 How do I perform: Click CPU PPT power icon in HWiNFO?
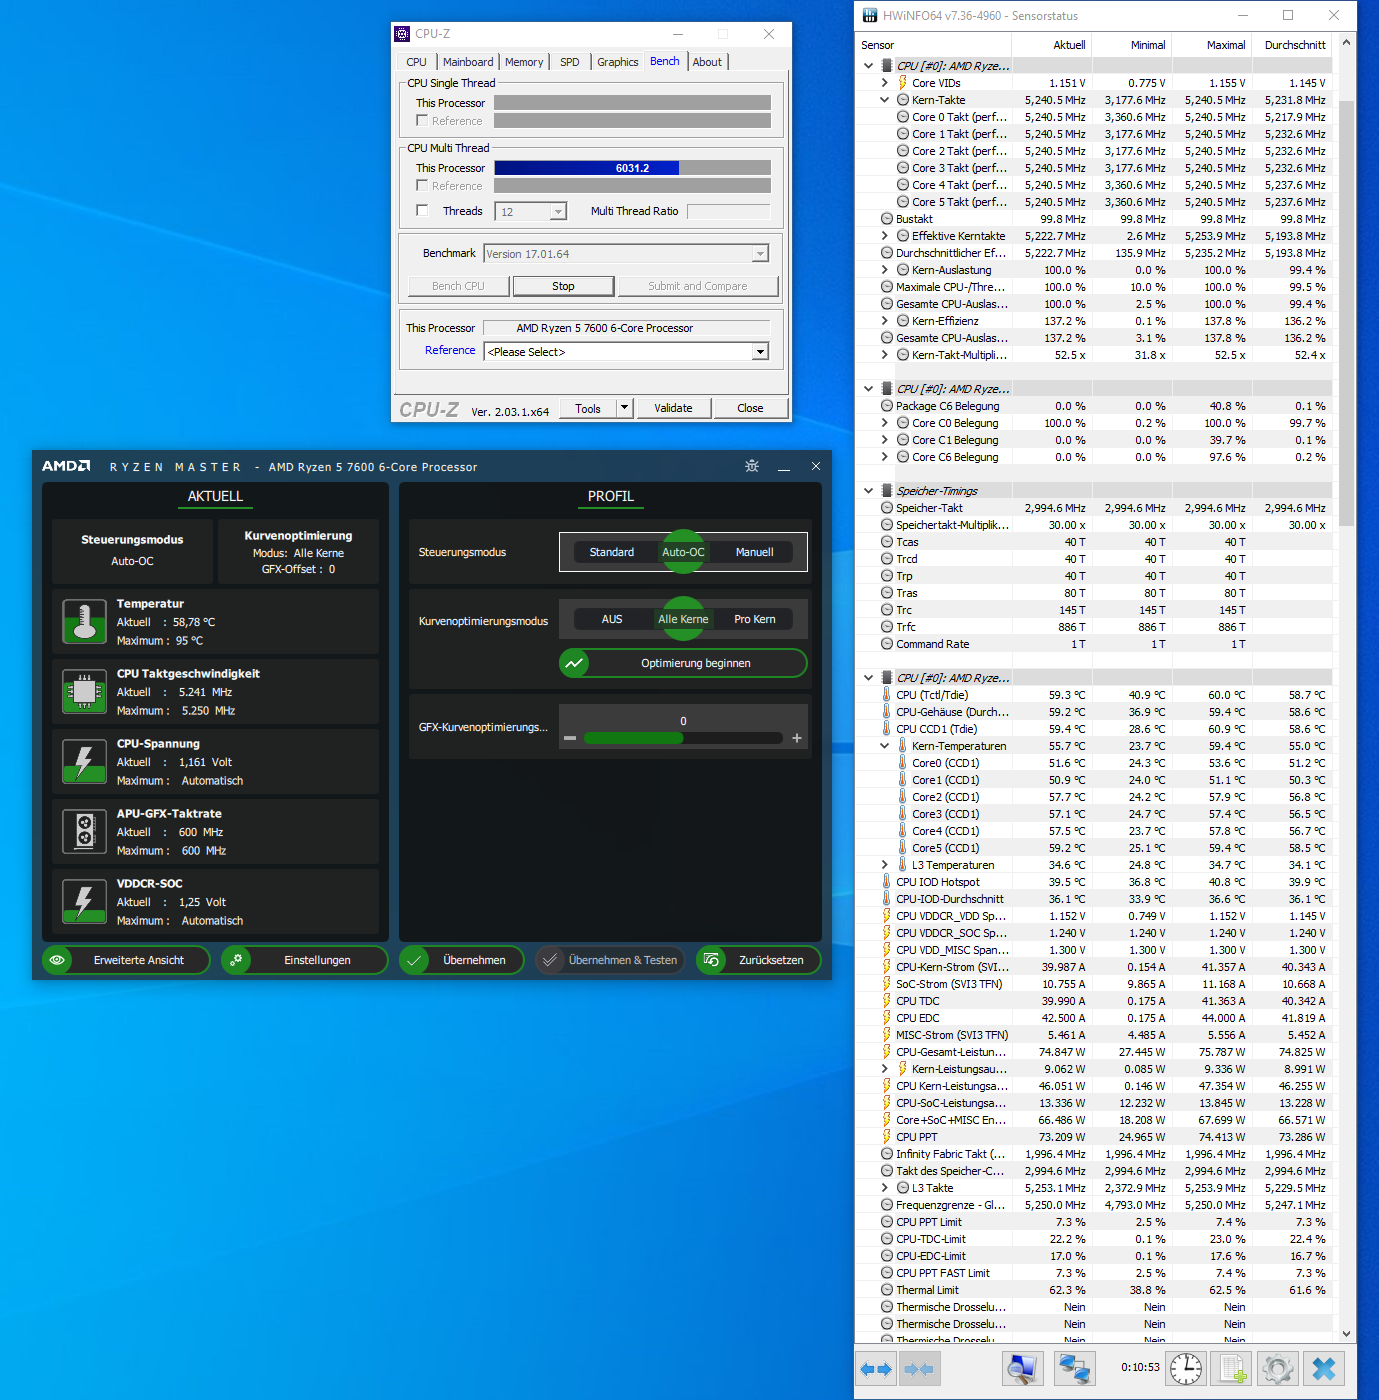[x=886, y=1137]
